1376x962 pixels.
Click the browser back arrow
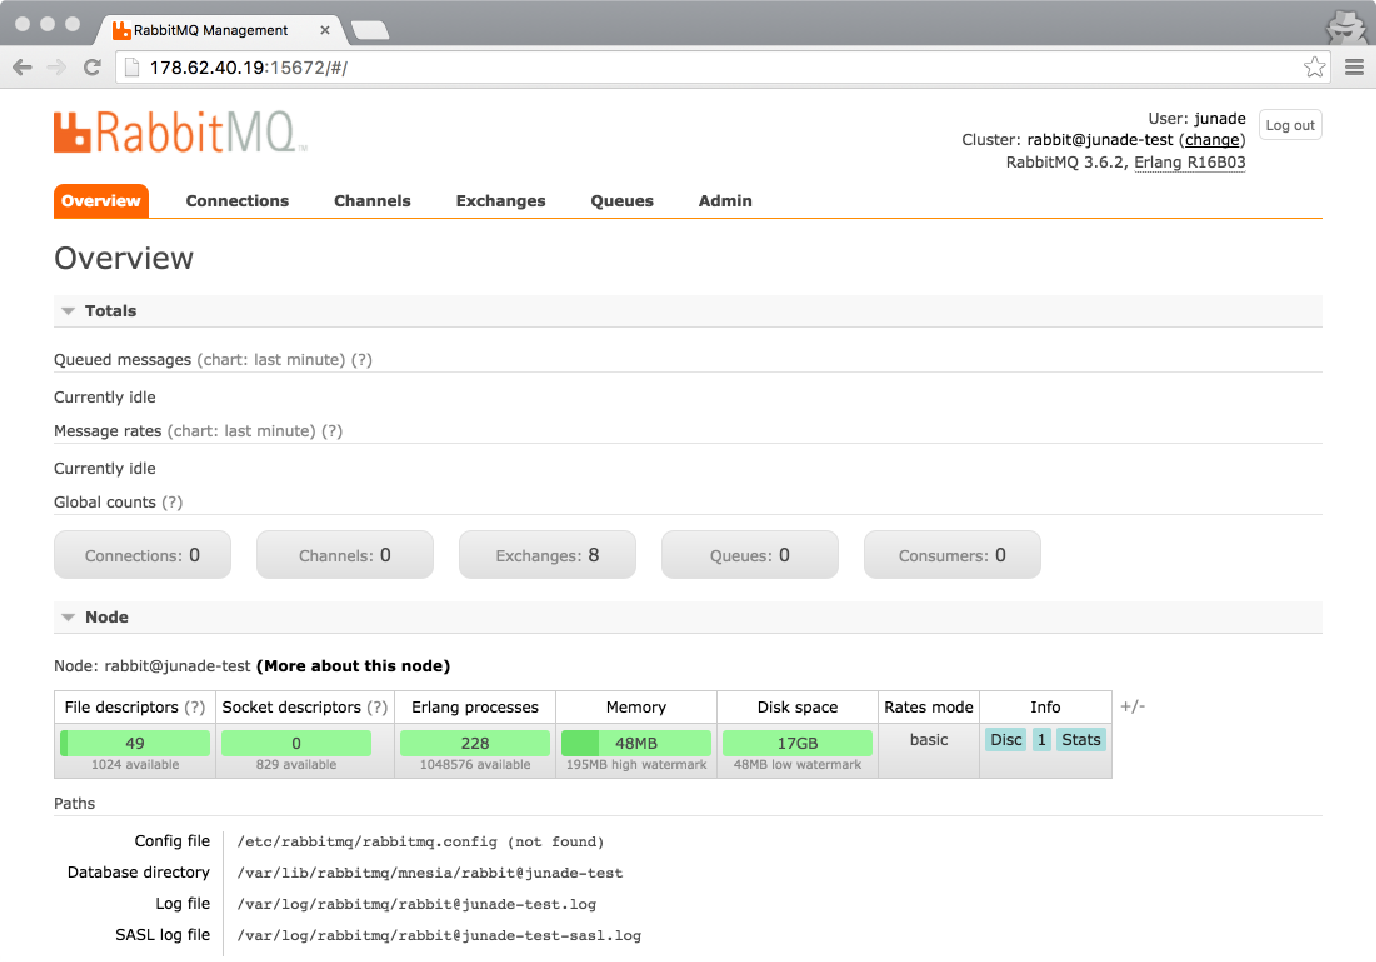click(x=22, y=67)
